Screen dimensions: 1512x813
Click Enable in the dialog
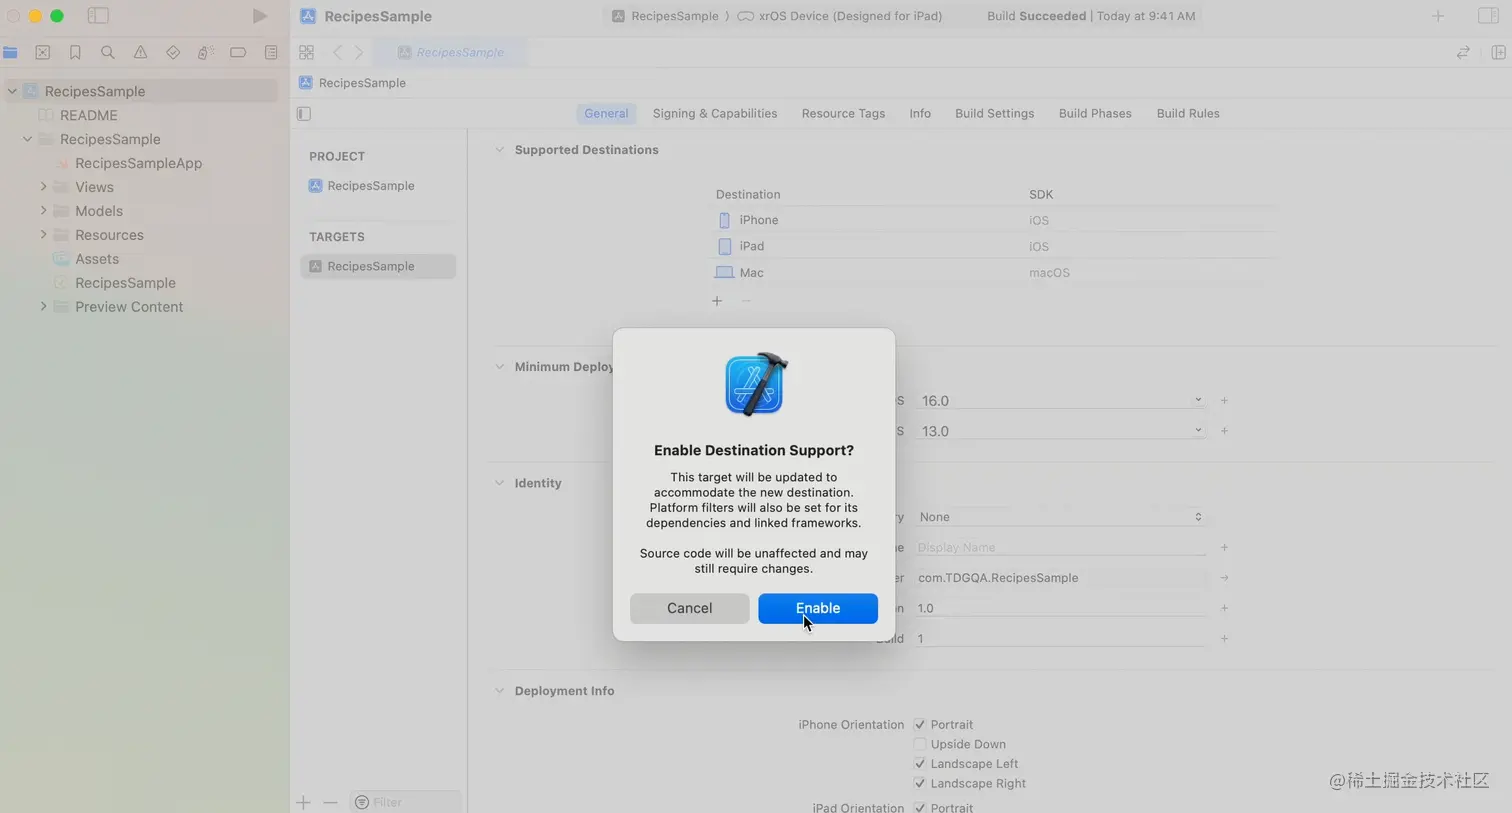coord(818,608)
